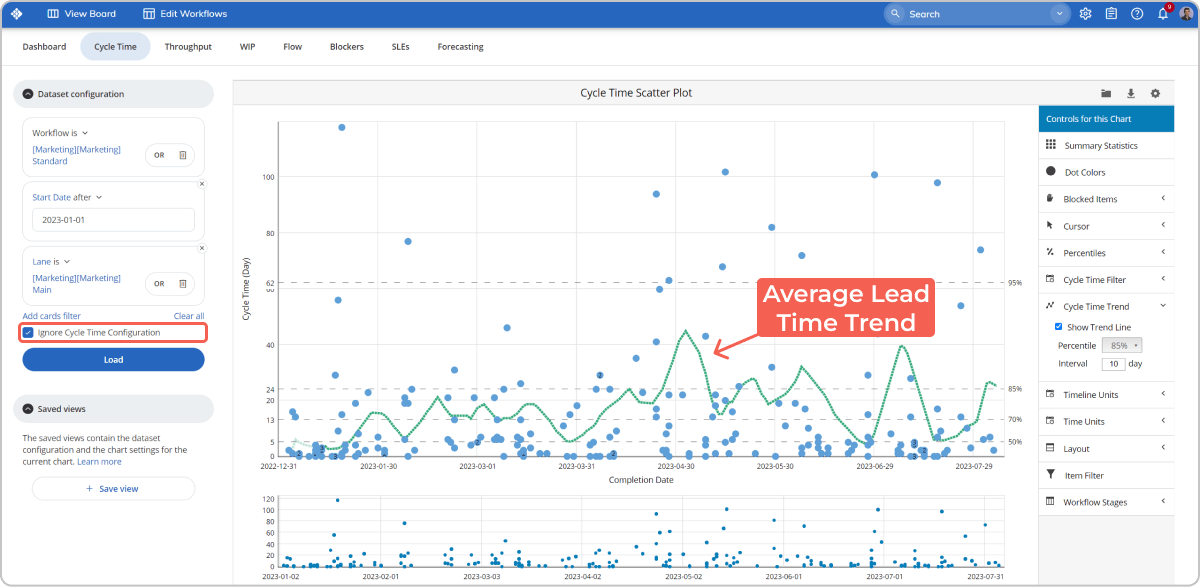
Task: Open the clipboard icon in top bar
Action: [x=1111, y=14]
